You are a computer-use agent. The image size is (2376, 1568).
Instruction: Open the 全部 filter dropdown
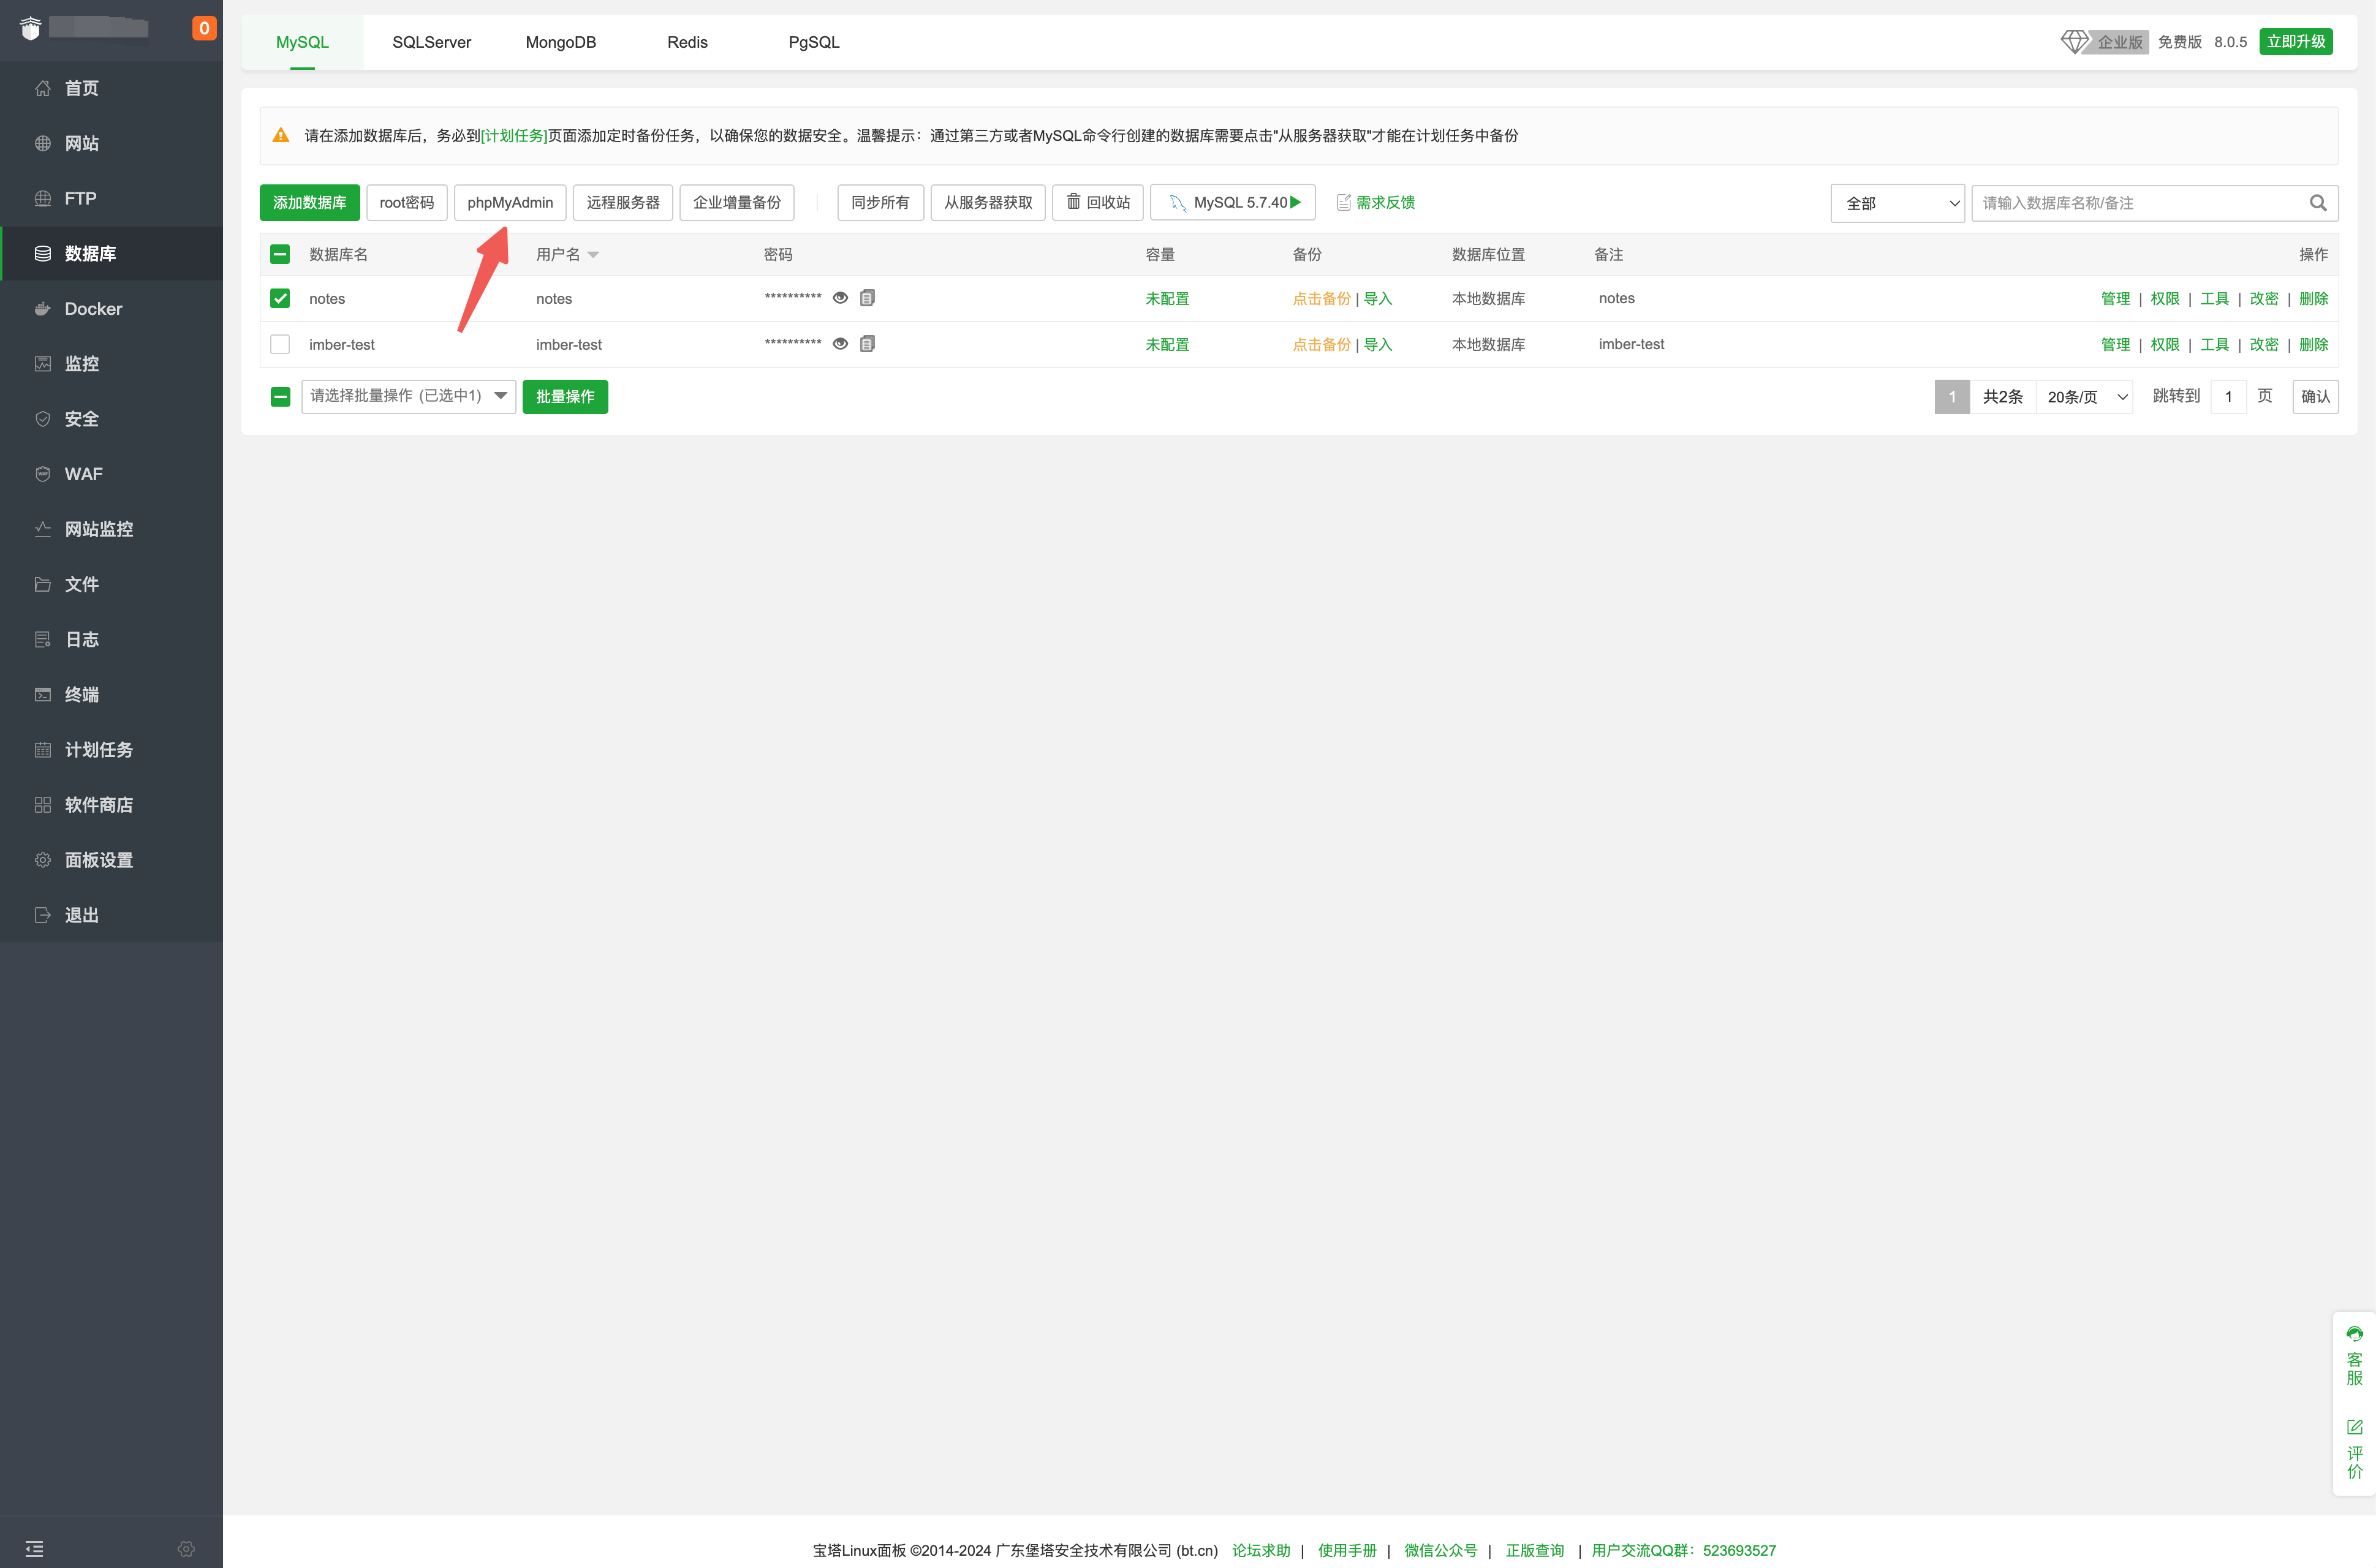[1897, 203]
